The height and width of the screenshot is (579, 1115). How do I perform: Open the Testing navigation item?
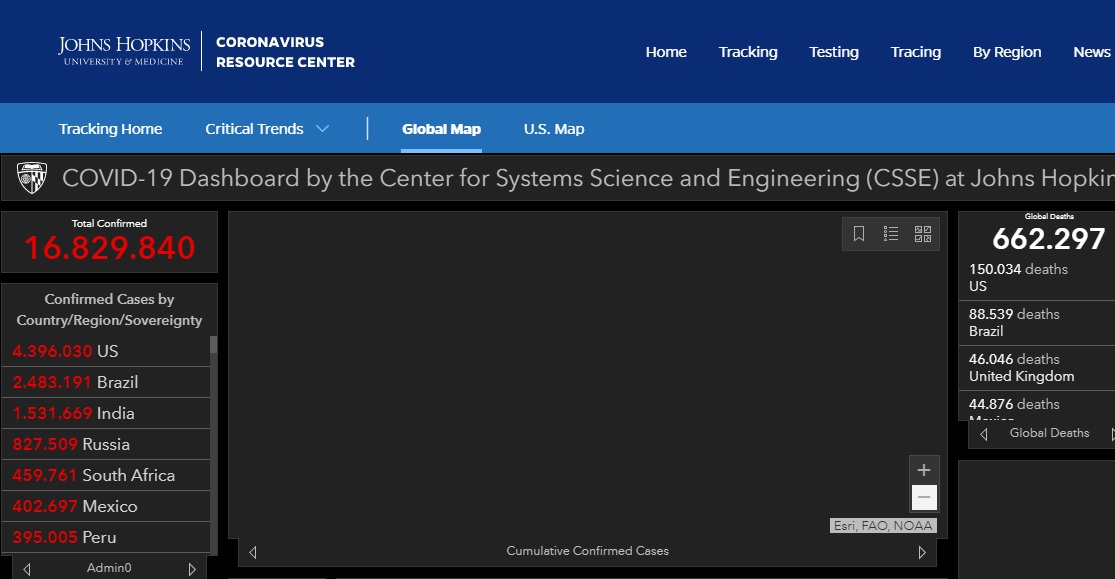coord(834,52)
